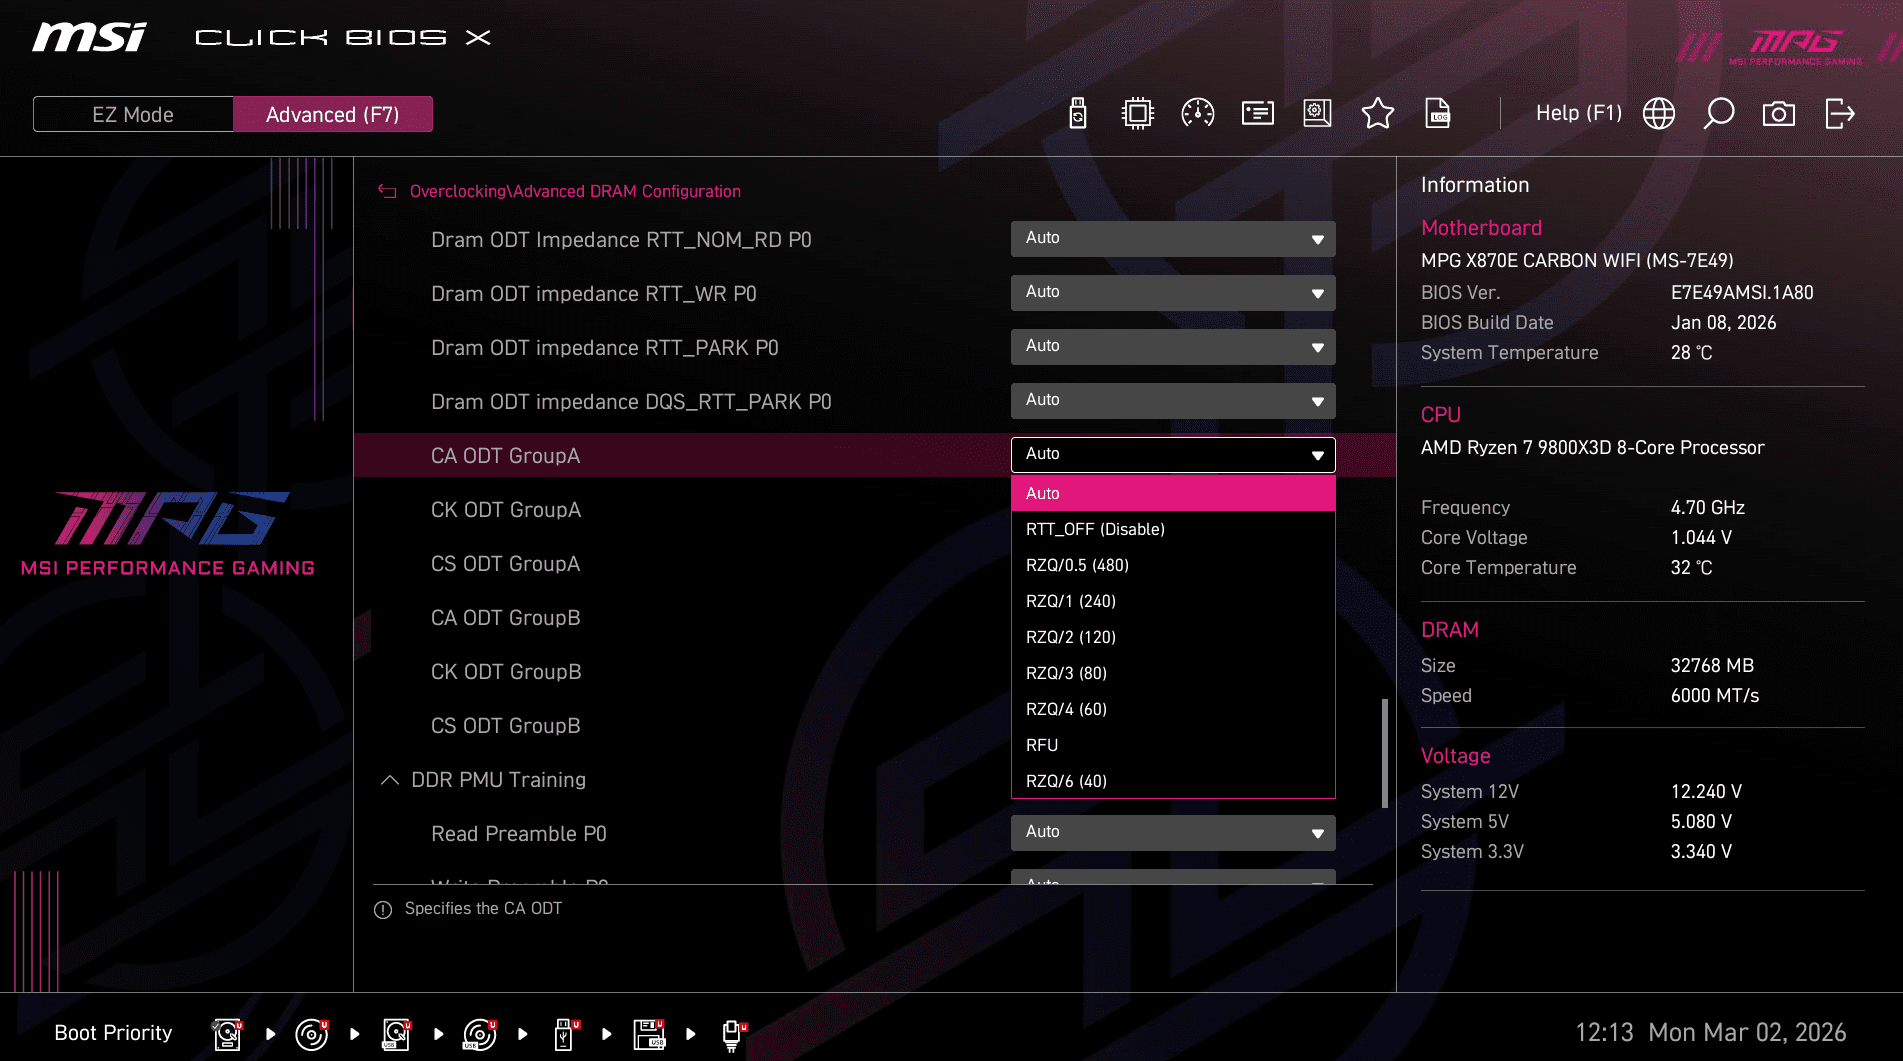Open the Dram ODT impedance RTT_PARK P0 dropdown
The height and width of the screenshot is (1061, 1903).
click(x=1173, y=347)
